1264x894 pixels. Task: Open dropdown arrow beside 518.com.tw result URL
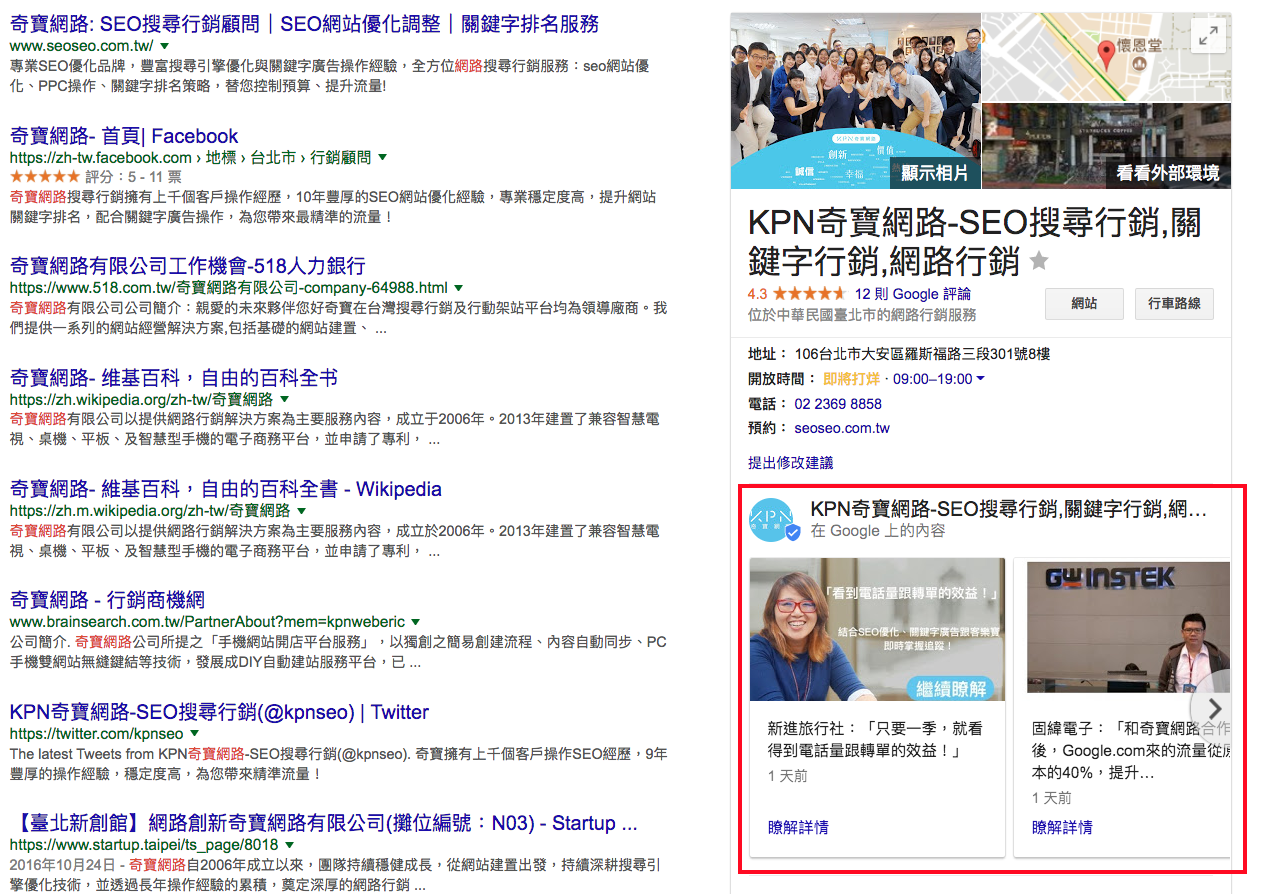pos(459,288)
